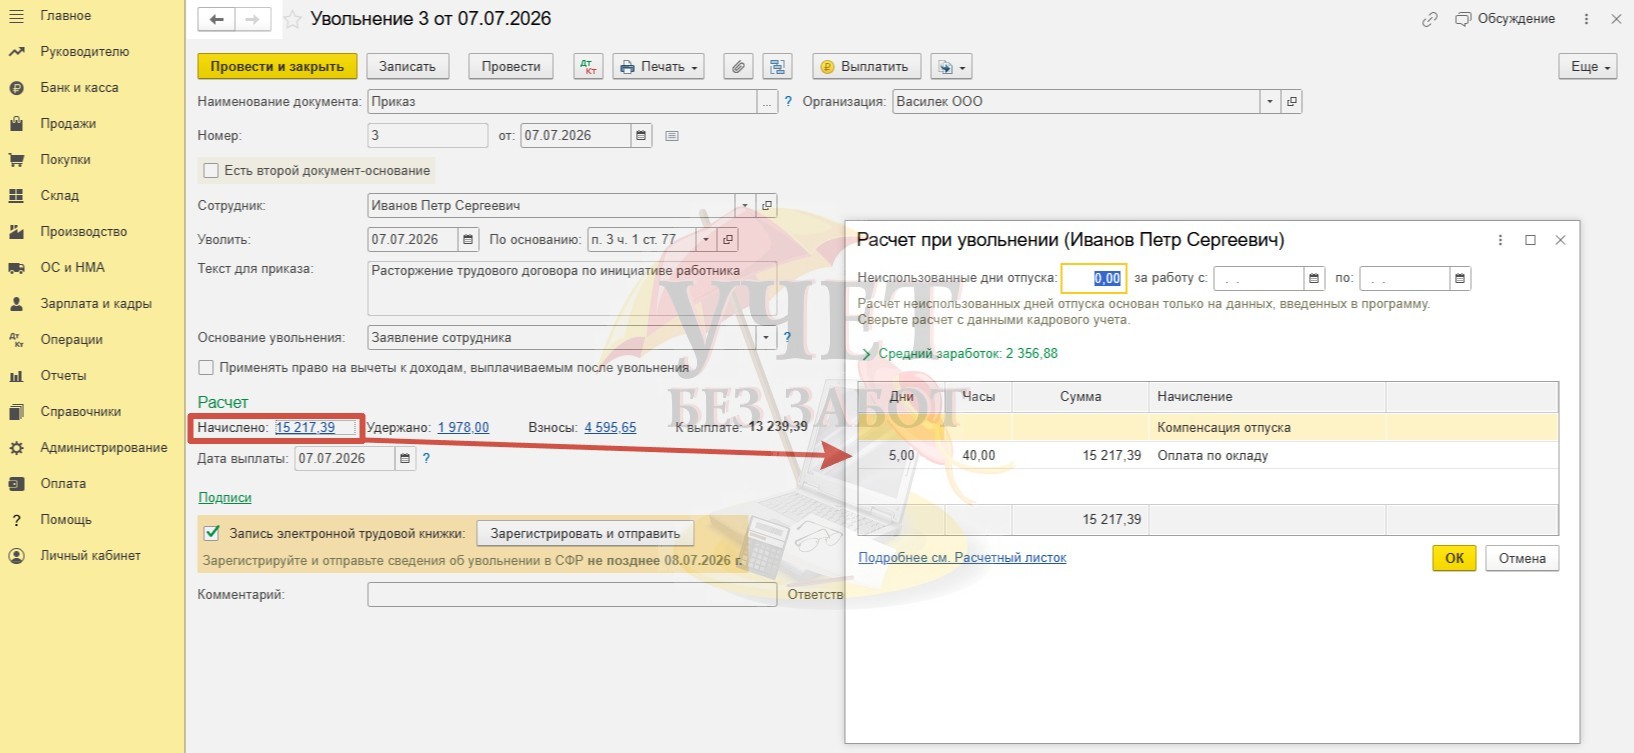Click the back arrow navigation button
The height and width of the screenshot is (753, 1634).
click(217, 19)
